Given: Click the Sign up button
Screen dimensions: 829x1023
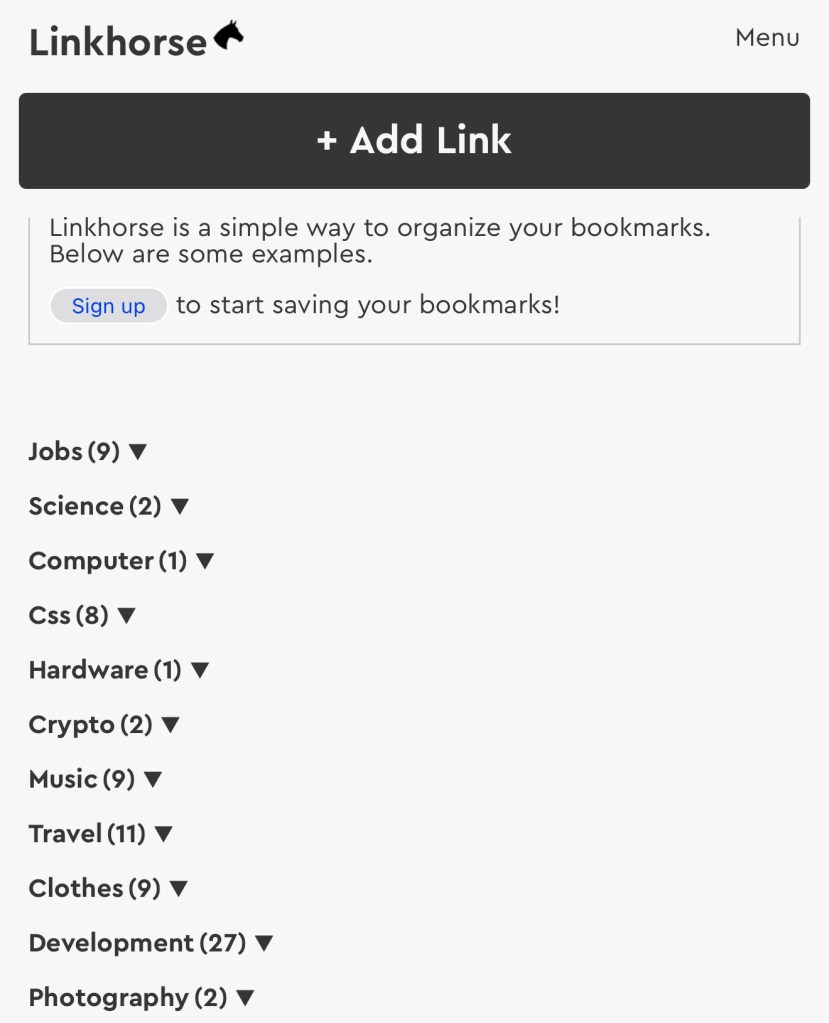Looking at the screenshot, I should click(108, 306).
